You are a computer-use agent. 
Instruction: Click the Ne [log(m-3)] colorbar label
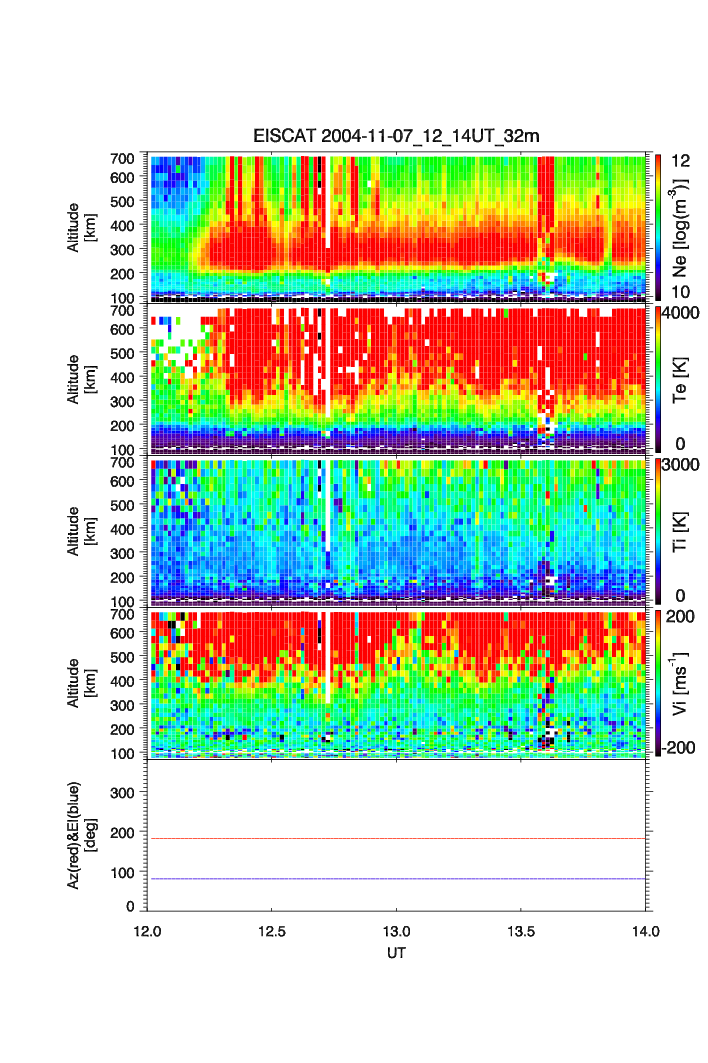pos(681,227)
